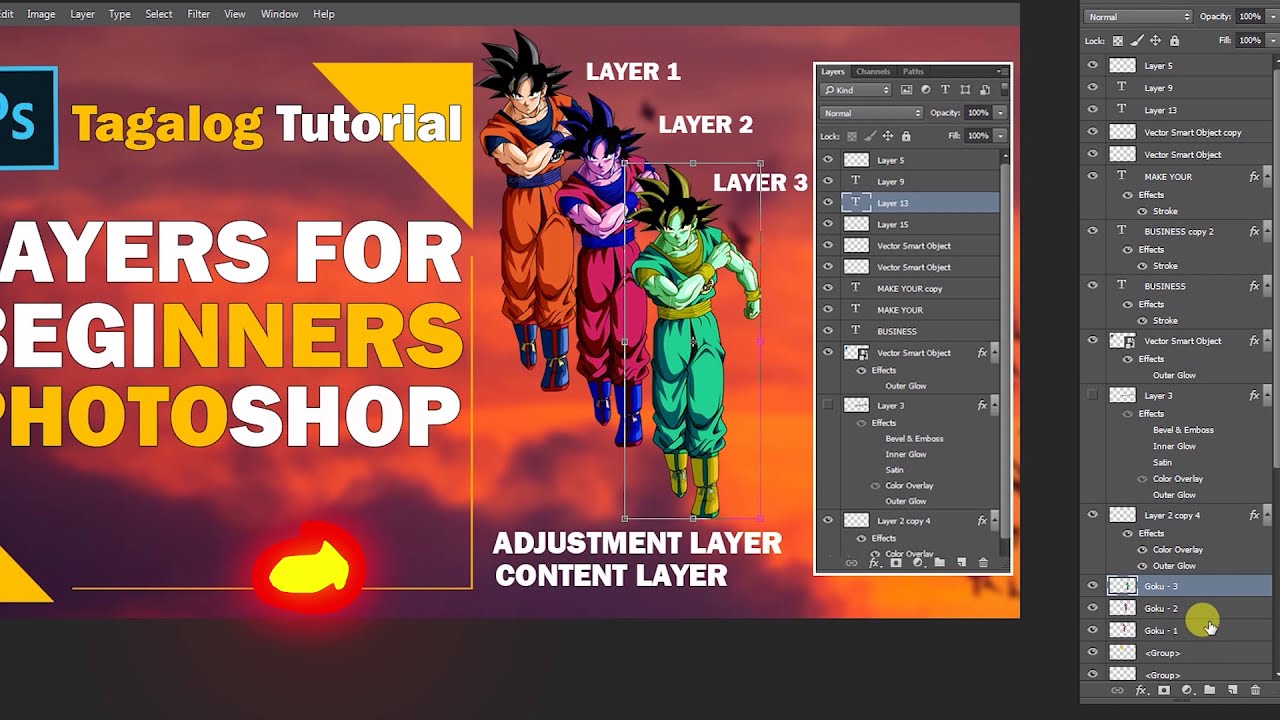Show the hidden Layer 3 visibility box

coord(1092,395)
